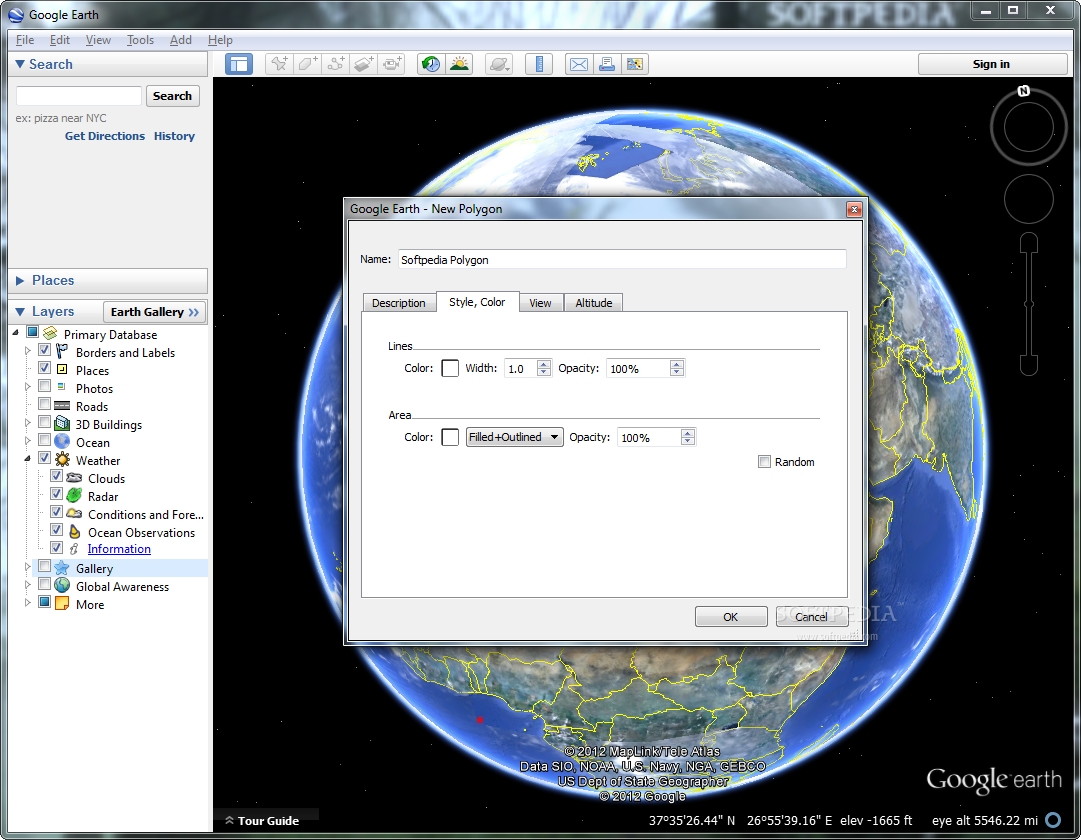The image size is (1081, 840).
Task: Open the File menu
Action: (25, 40)
